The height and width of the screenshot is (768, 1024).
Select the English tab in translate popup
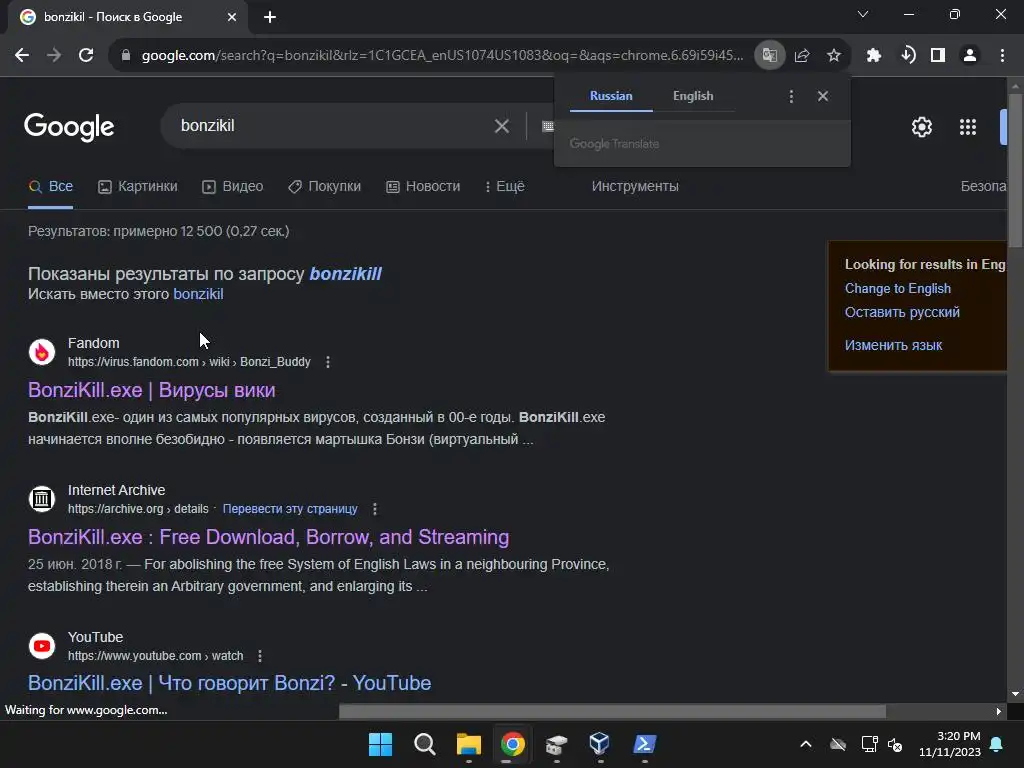[693, 96]
